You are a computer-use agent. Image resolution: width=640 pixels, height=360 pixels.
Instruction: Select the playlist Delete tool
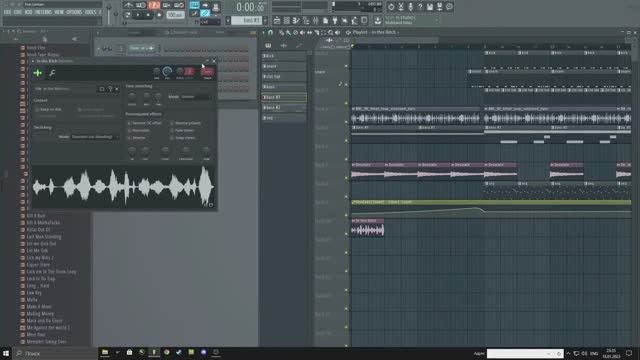[x=296, y=32]
